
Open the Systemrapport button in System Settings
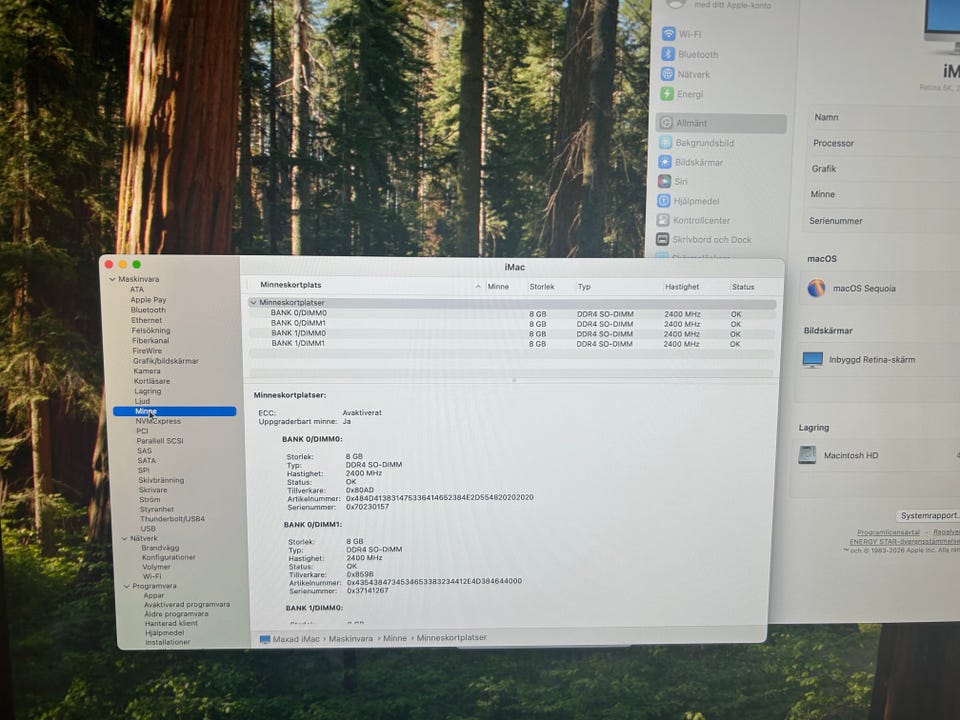(x=929, y=516)
